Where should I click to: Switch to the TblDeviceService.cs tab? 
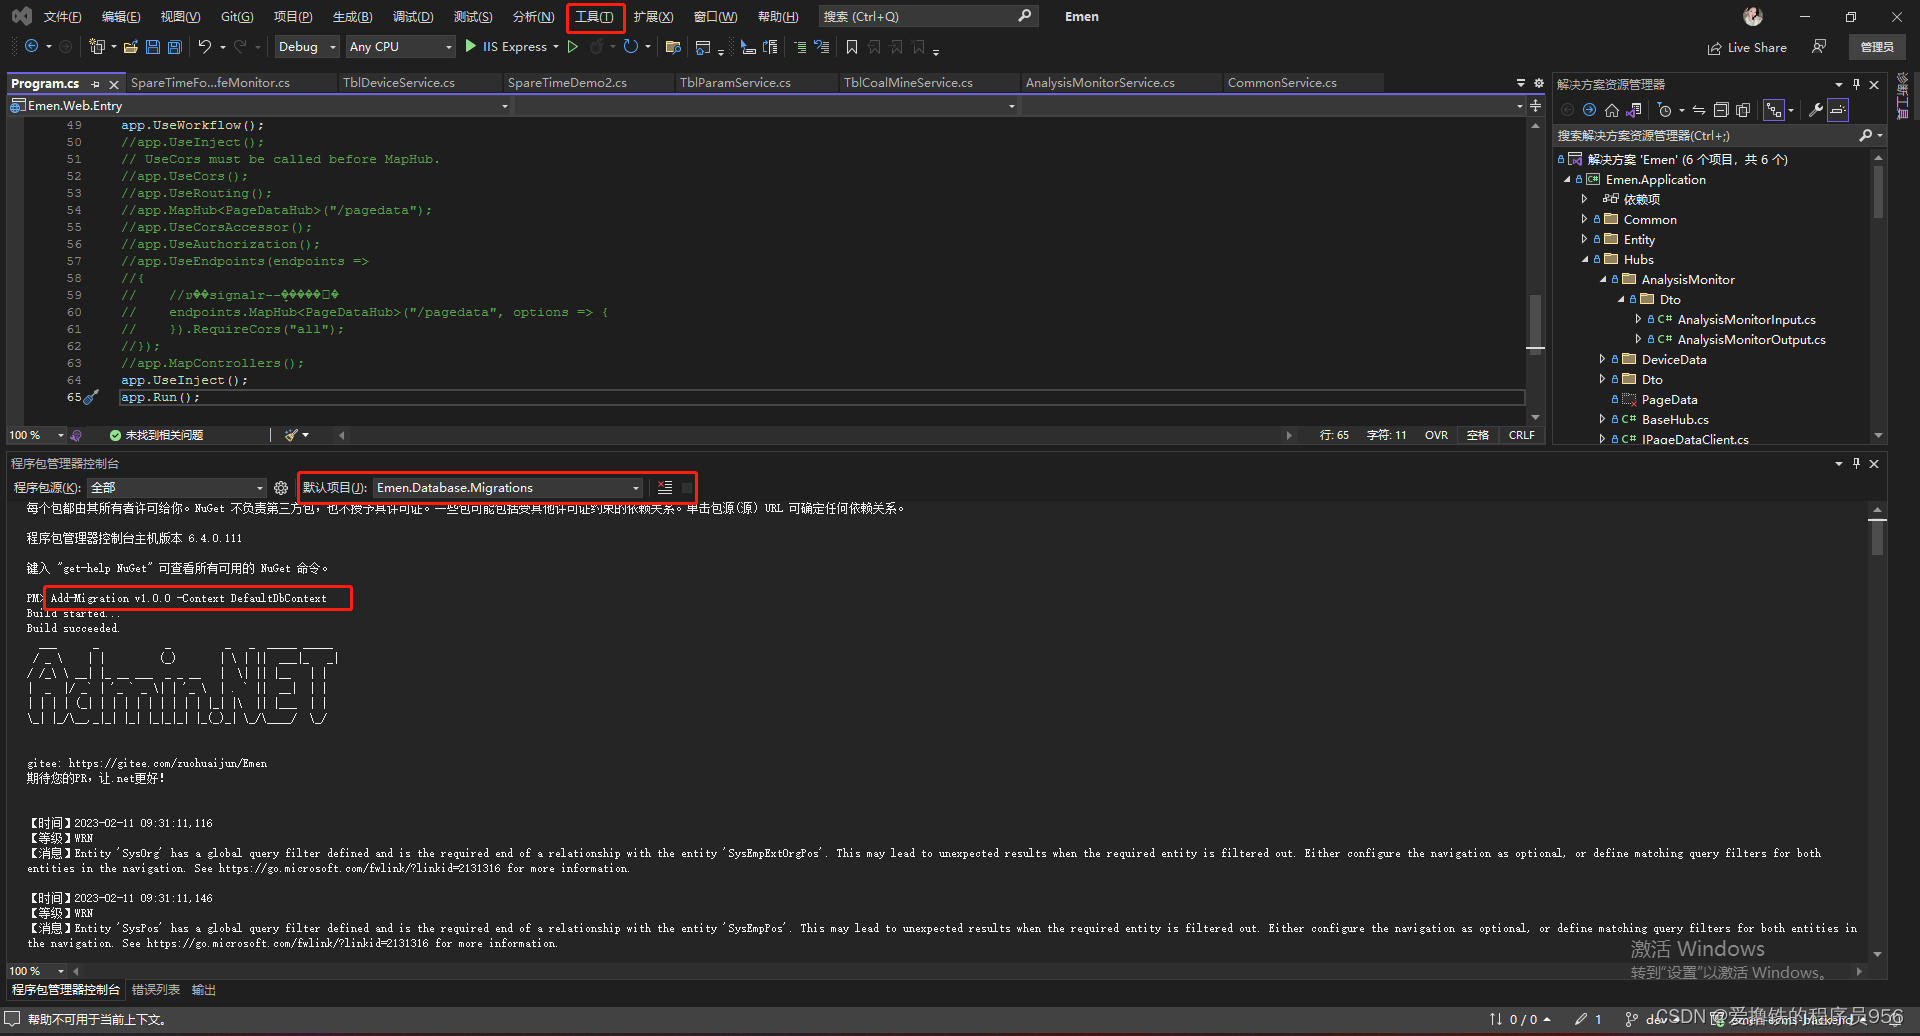[397, 82]
